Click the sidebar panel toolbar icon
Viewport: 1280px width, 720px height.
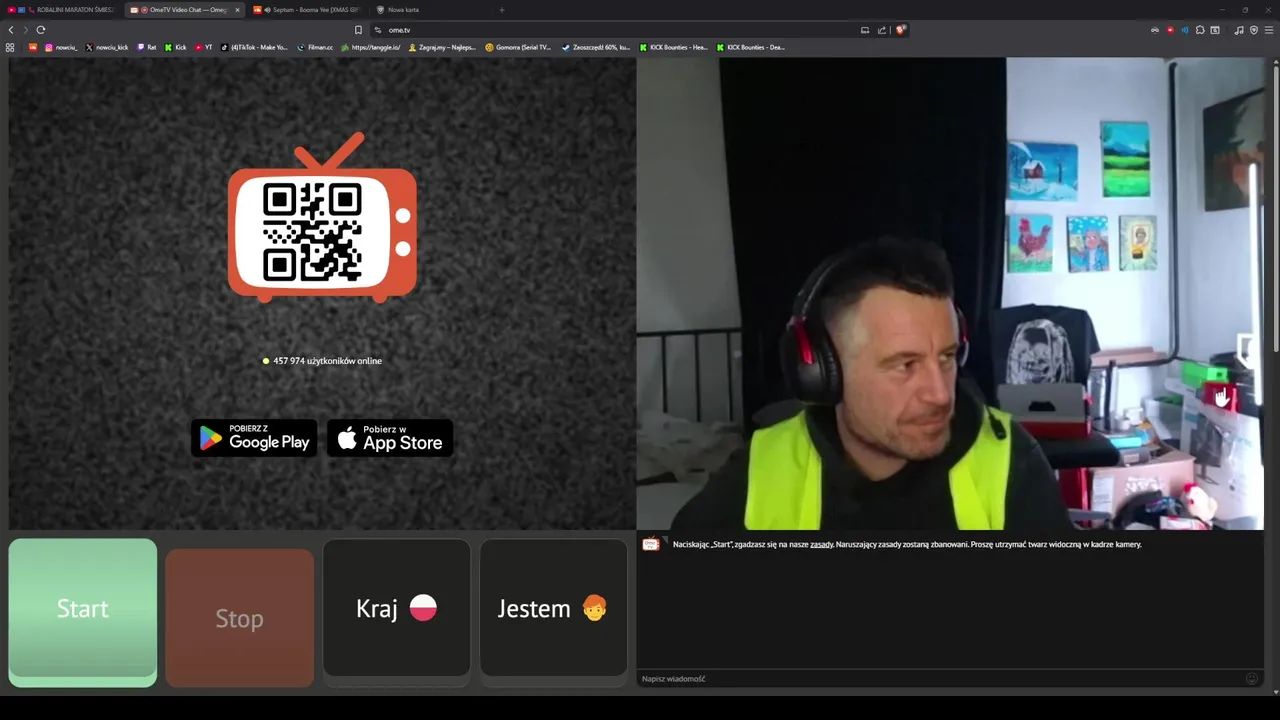tap(1215, 30)
